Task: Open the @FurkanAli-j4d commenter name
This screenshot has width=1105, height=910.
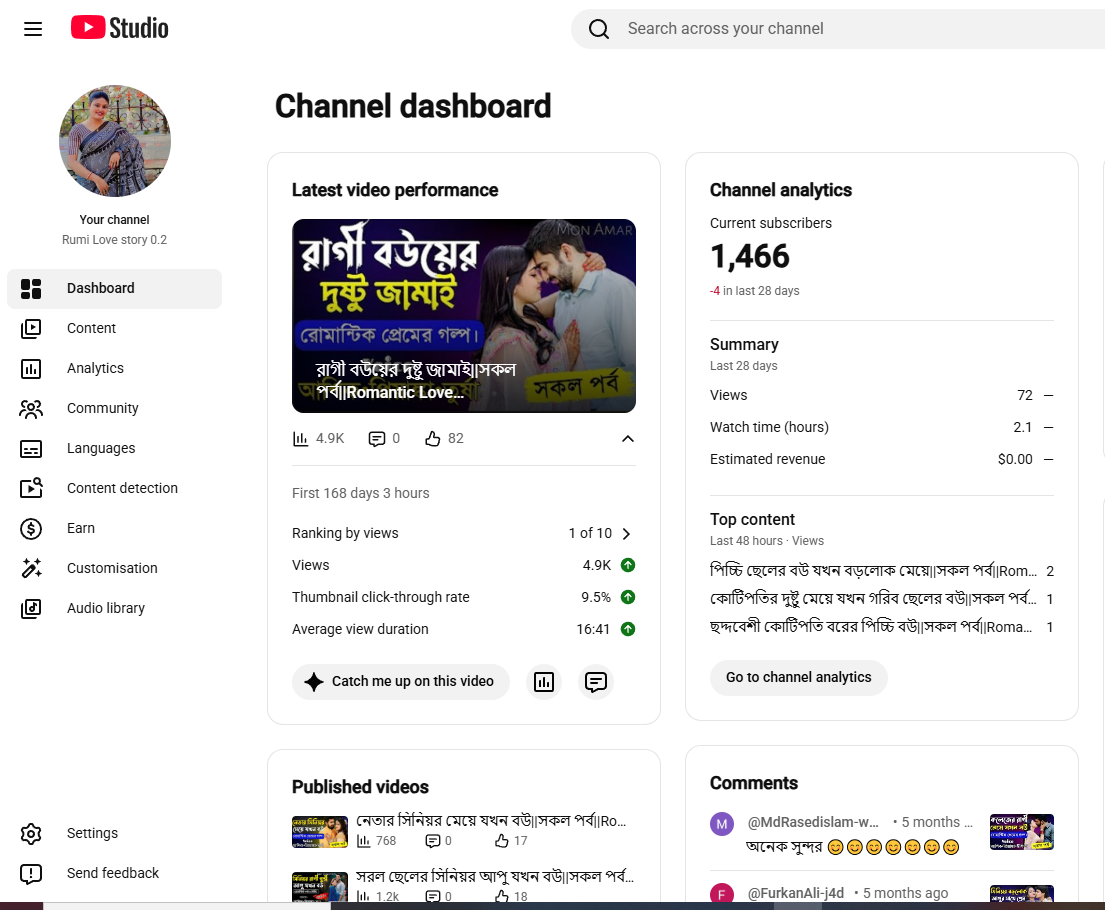Action: (796, 894)
